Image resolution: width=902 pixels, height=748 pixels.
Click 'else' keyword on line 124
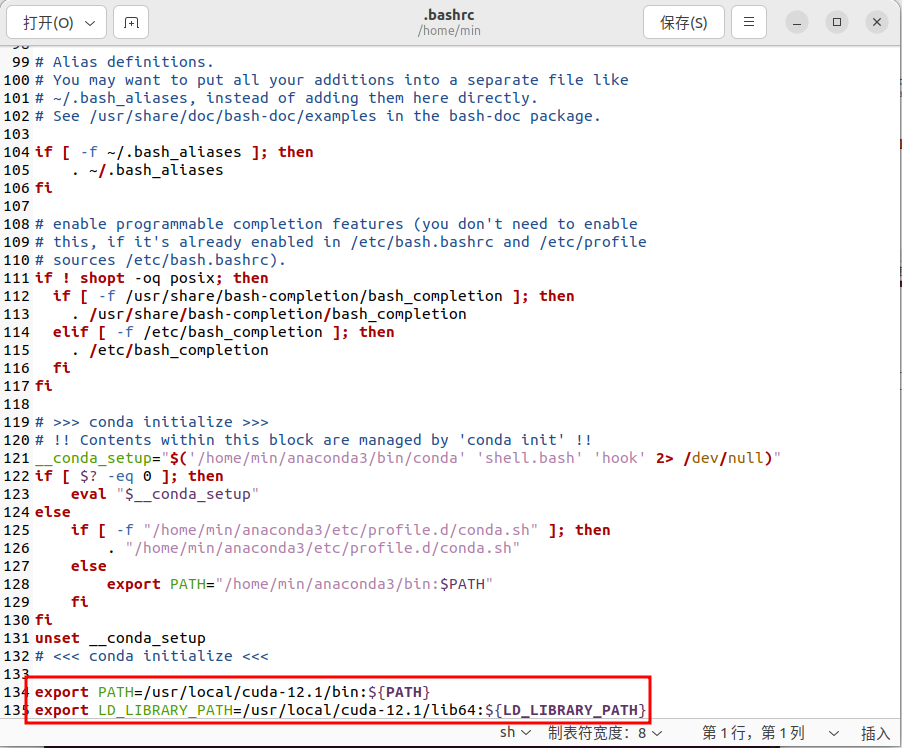[x=53, y=512]
